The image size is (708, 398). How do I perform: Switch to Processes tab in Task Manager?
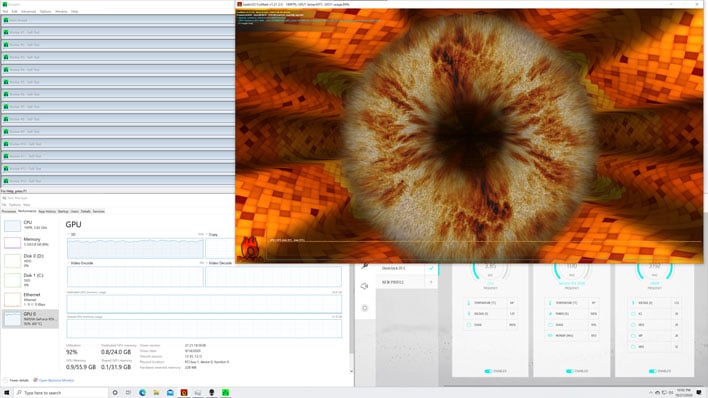click(x=9, y=211)
